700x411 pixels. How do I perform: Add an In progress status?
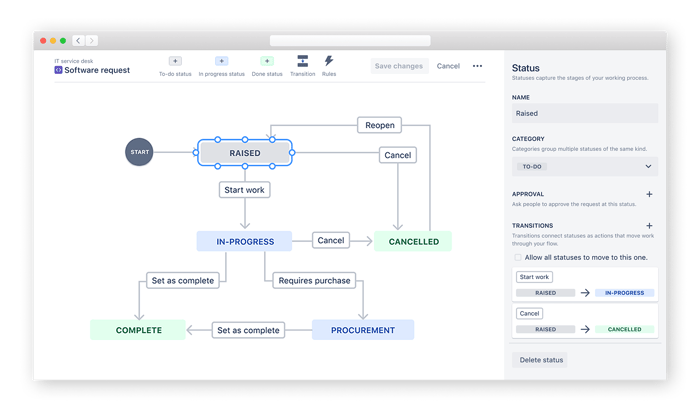click(x=221, y=61)
